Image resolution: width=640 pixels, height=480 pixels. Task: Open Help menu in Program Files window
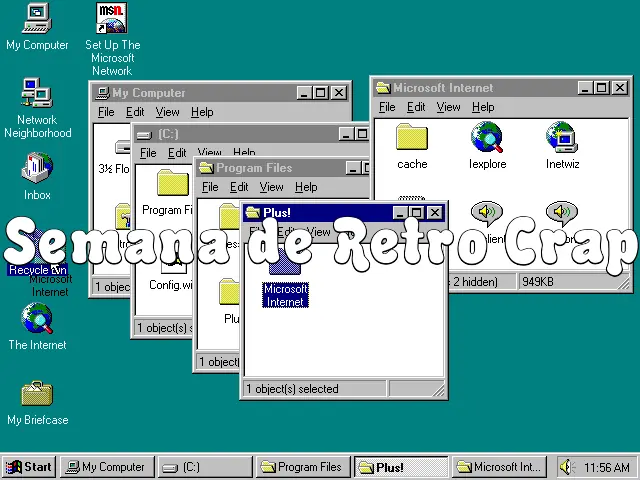pos(306,187)
